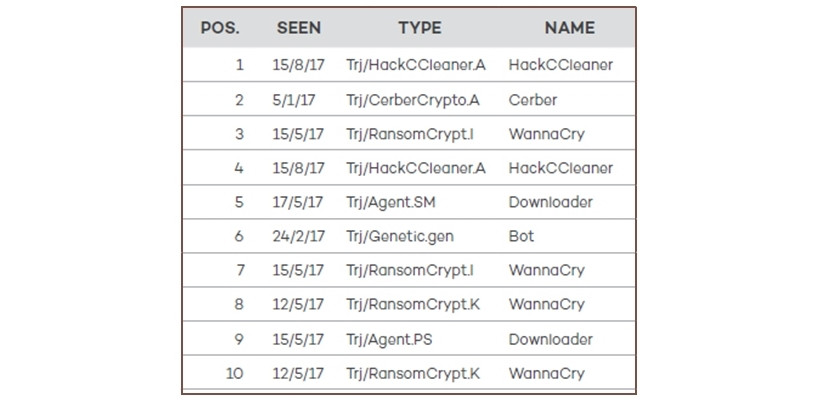
Task: Click position number 10 cell
Action: point(235,373)
